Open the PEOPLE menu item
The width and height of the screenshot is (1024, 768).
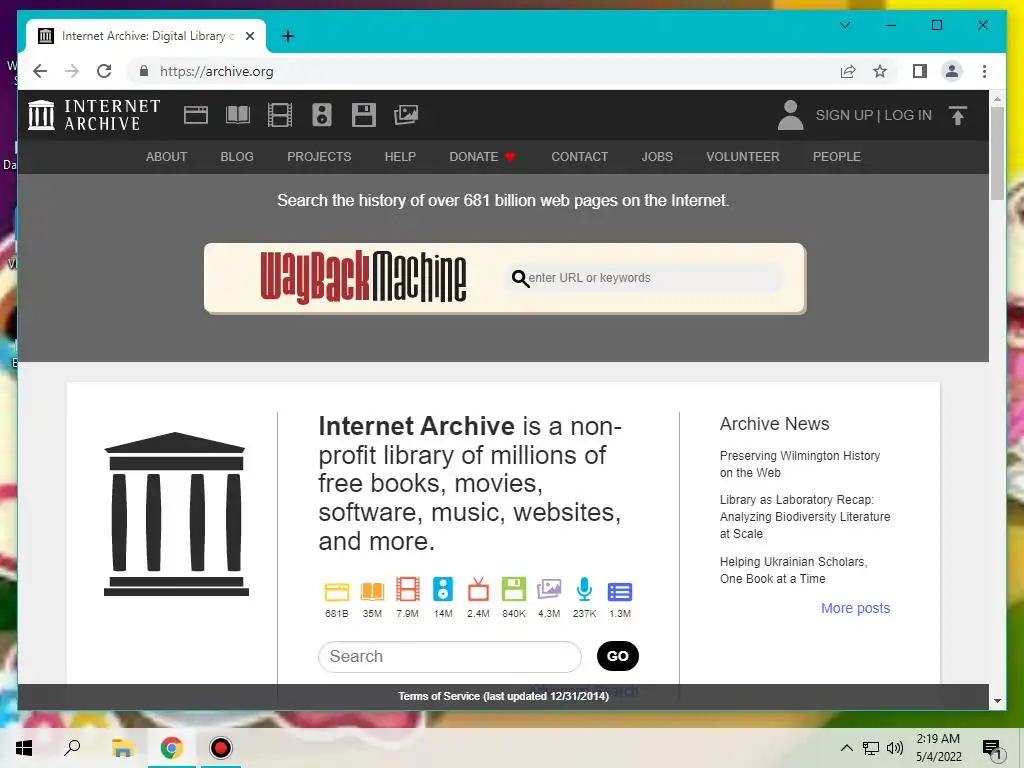pos(837,157)
